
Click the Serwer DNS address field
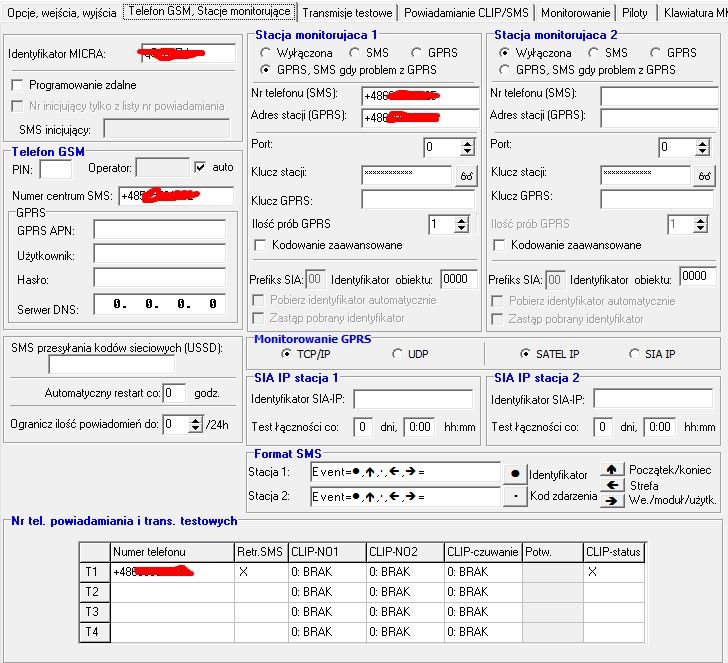click(x=159, y=304)
